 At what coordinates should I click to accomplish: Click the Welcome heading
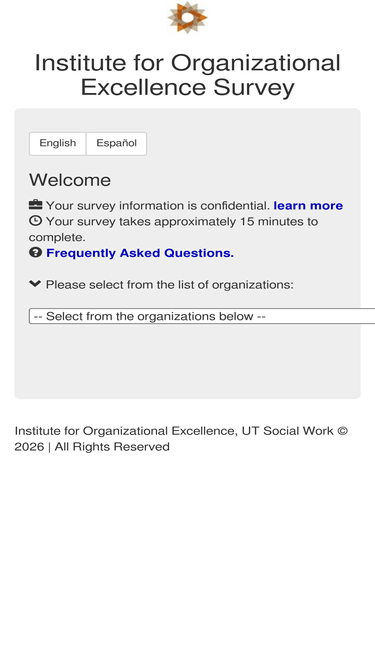[70, 180]
